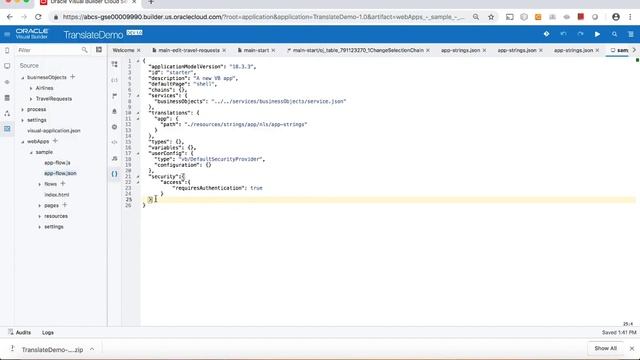Screen dimensions: 640x360
Task: Click the Git/share header icon
Action: (547, 34)
